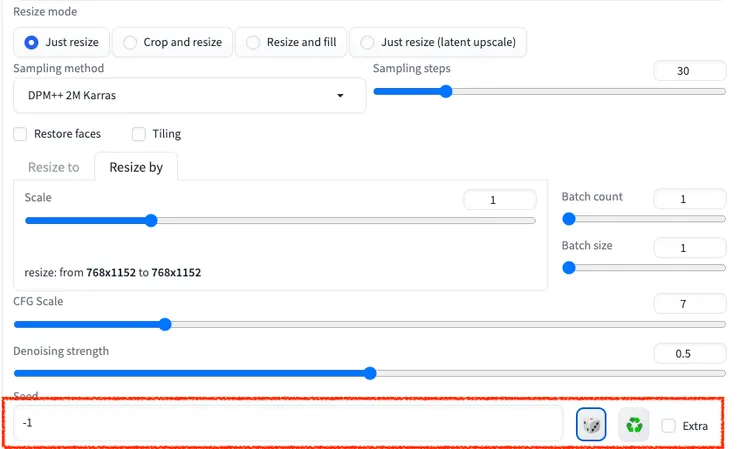Click the Batch count number field
Image resolution: width=740 pixels, height=449 pixels.
click(690, 199)
